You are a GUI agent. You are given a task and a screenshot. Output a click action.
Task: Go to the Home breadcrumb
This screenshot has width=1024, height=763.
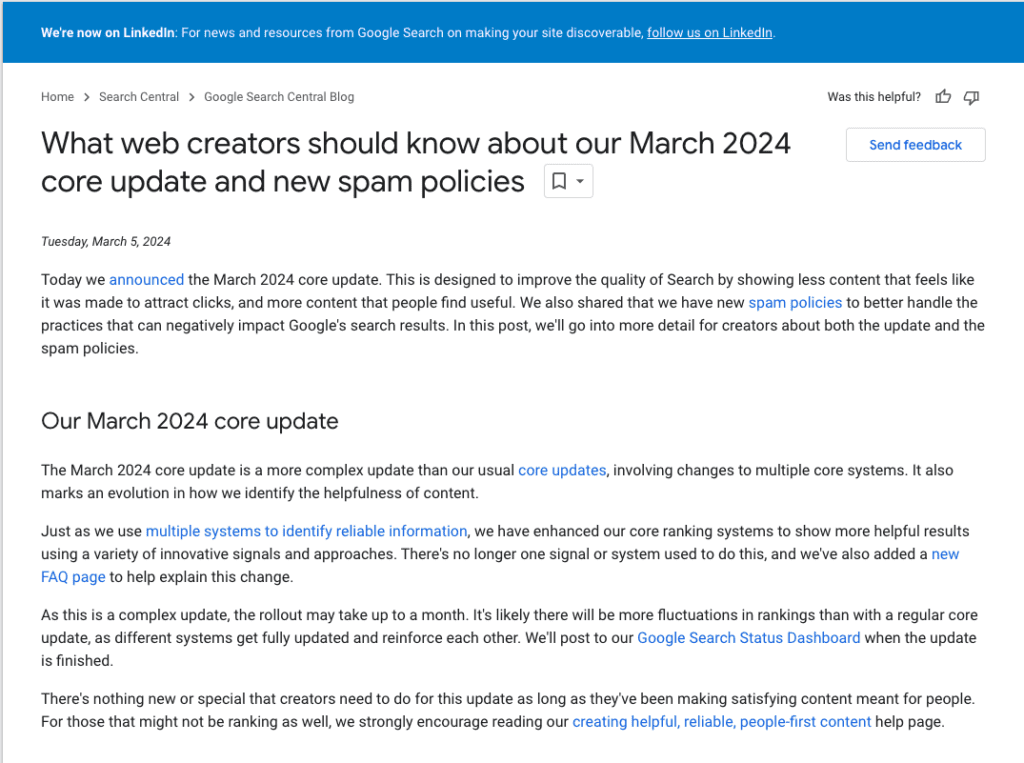[57, 97]
